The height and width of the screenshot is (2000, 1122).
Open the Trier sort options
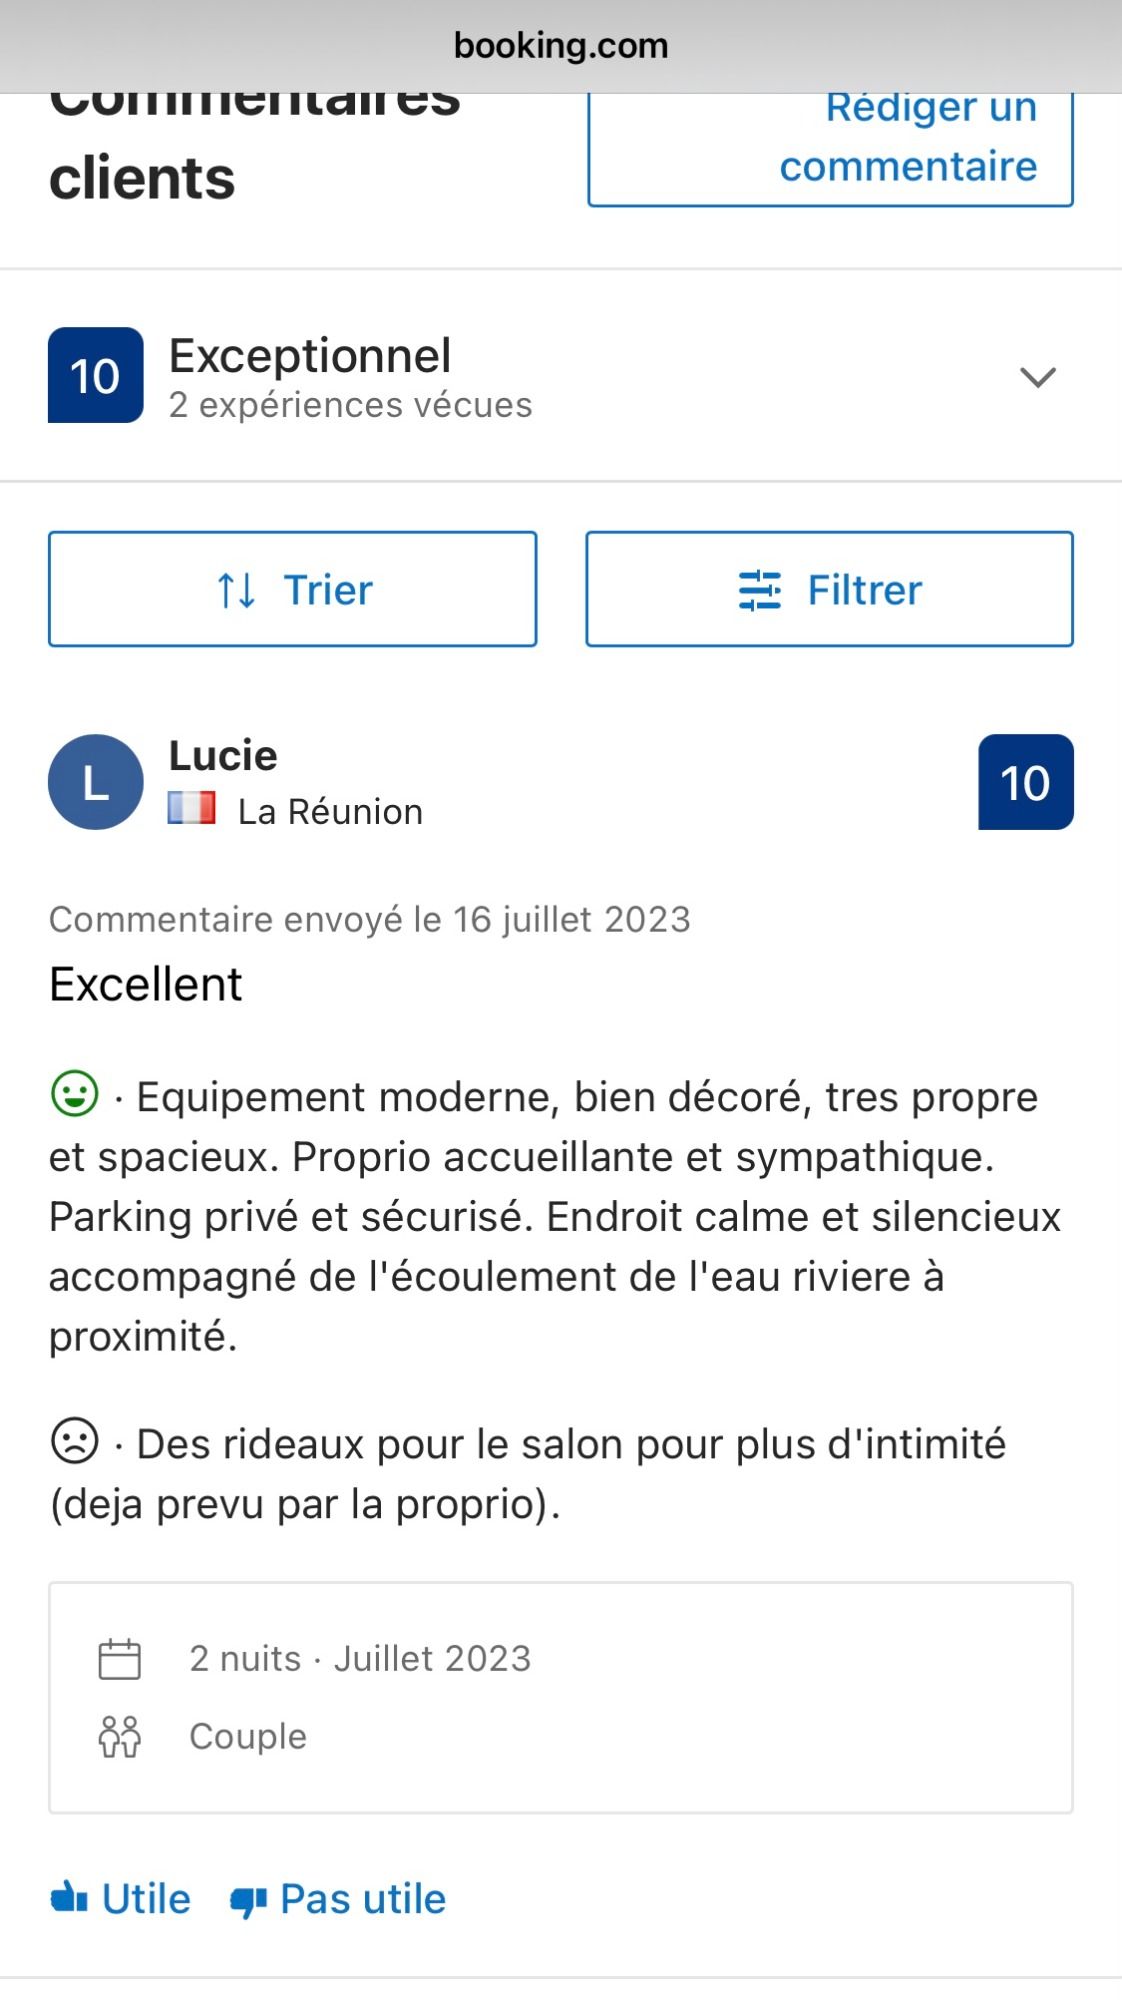point(293,589)
